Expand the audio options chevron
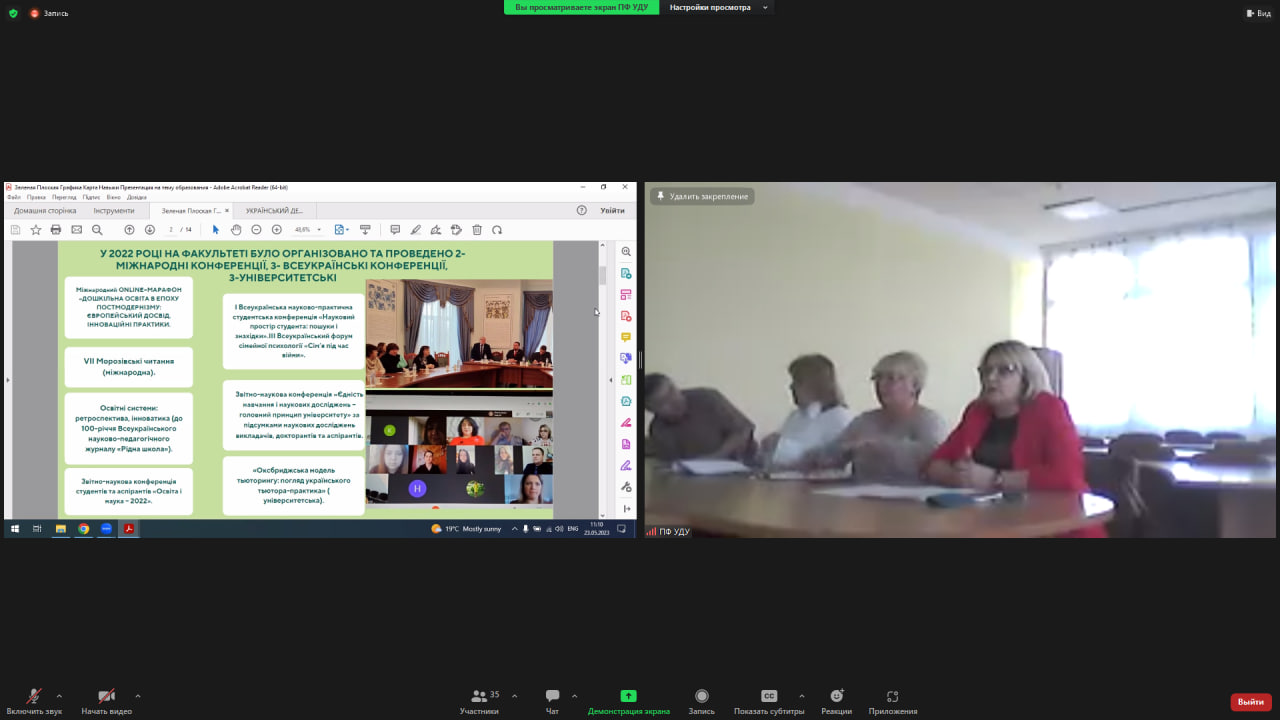Viewport: 1280px width, 720px height. pos(59,696)
